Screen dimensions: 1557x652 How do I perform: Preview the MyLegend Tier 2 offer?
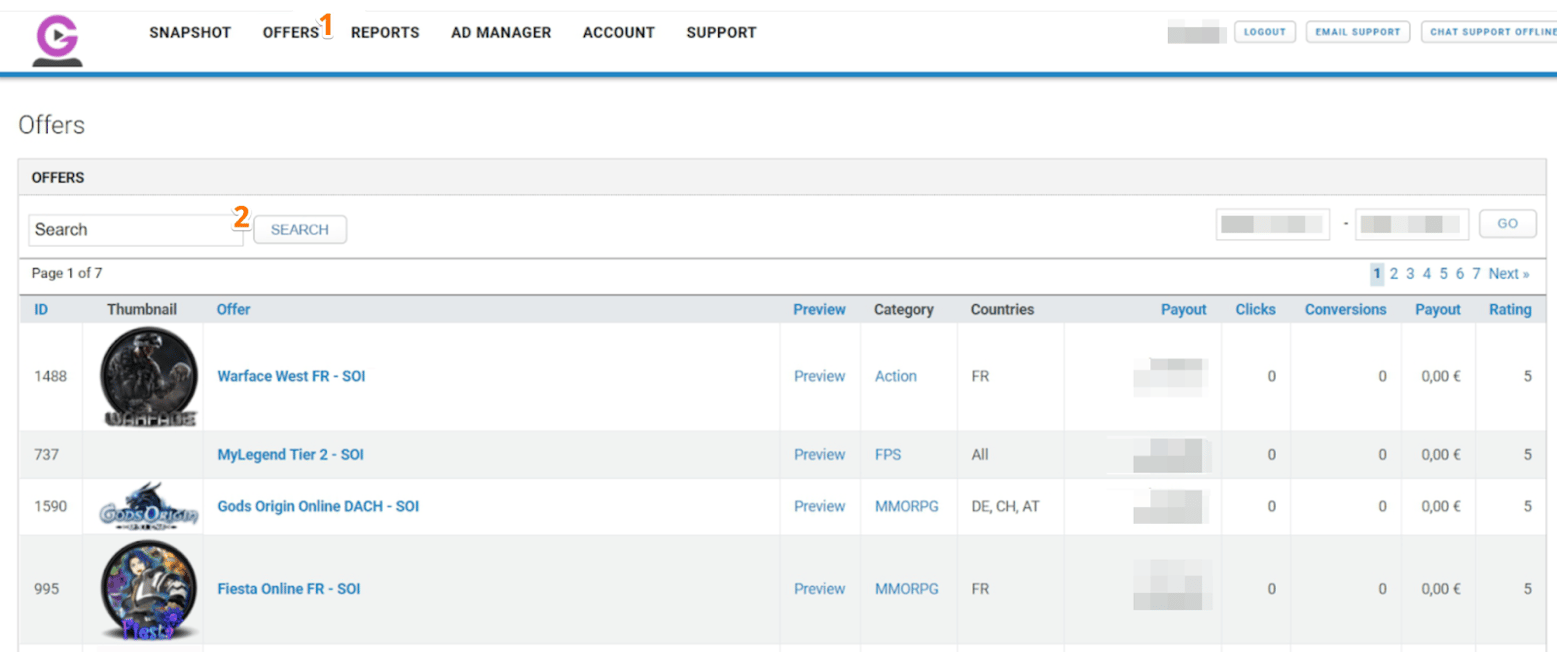click(x=819, y=454)
